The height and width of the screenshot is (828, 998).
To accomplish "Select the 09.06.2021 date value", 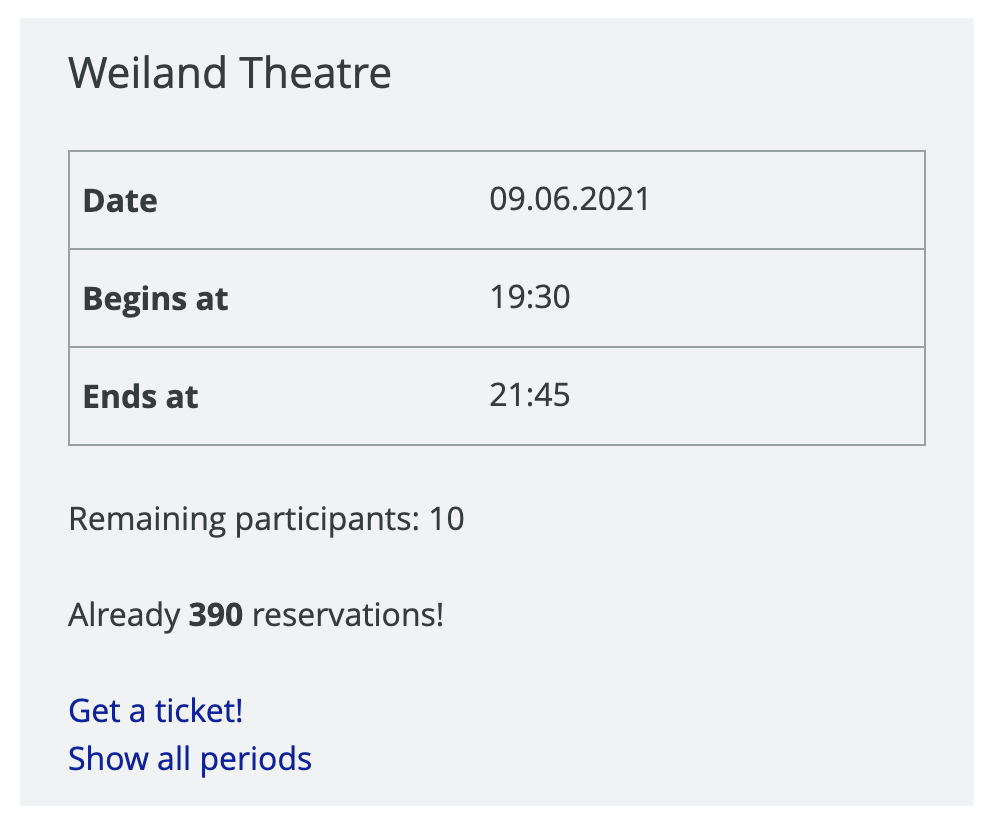I will click(x=569, y=199).
